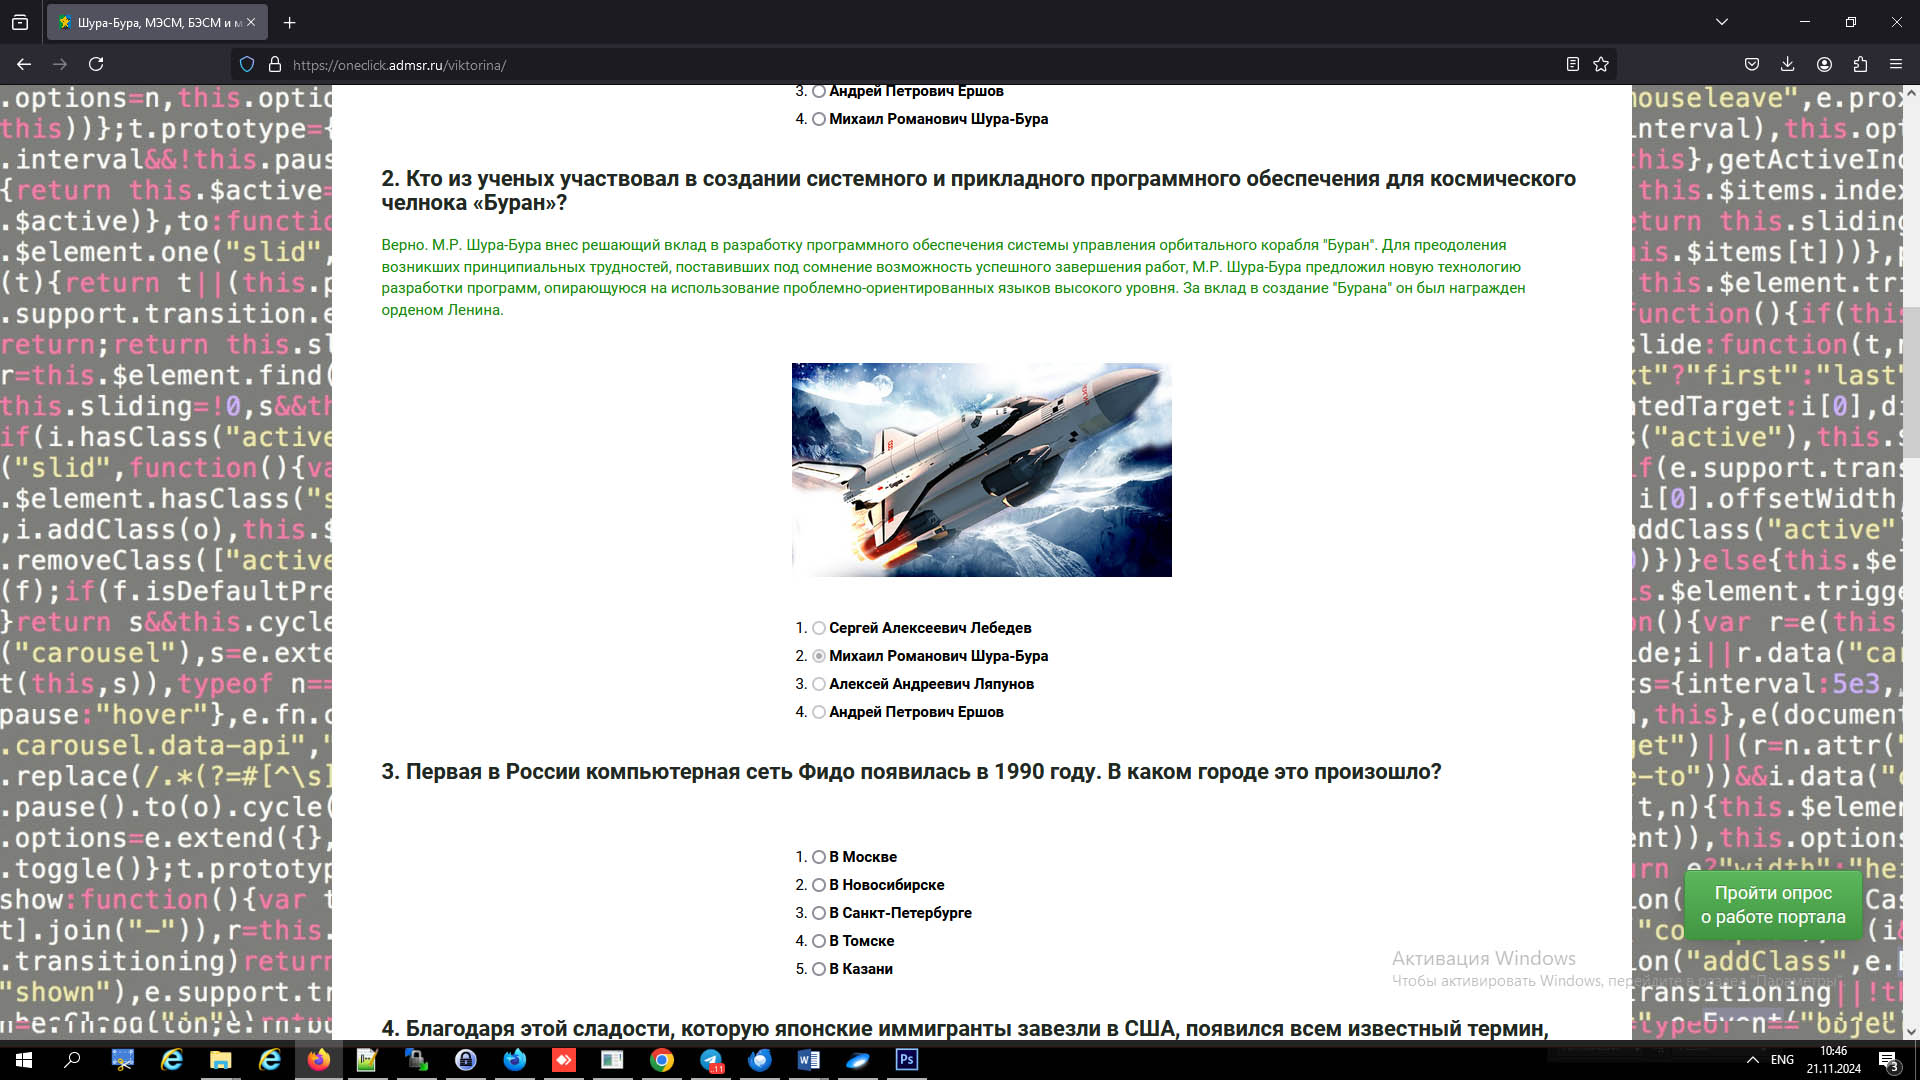Show hidden system tray icons chevron
Image resolution: width=1920 pixels, height=1080 pixels.
1752,1060
